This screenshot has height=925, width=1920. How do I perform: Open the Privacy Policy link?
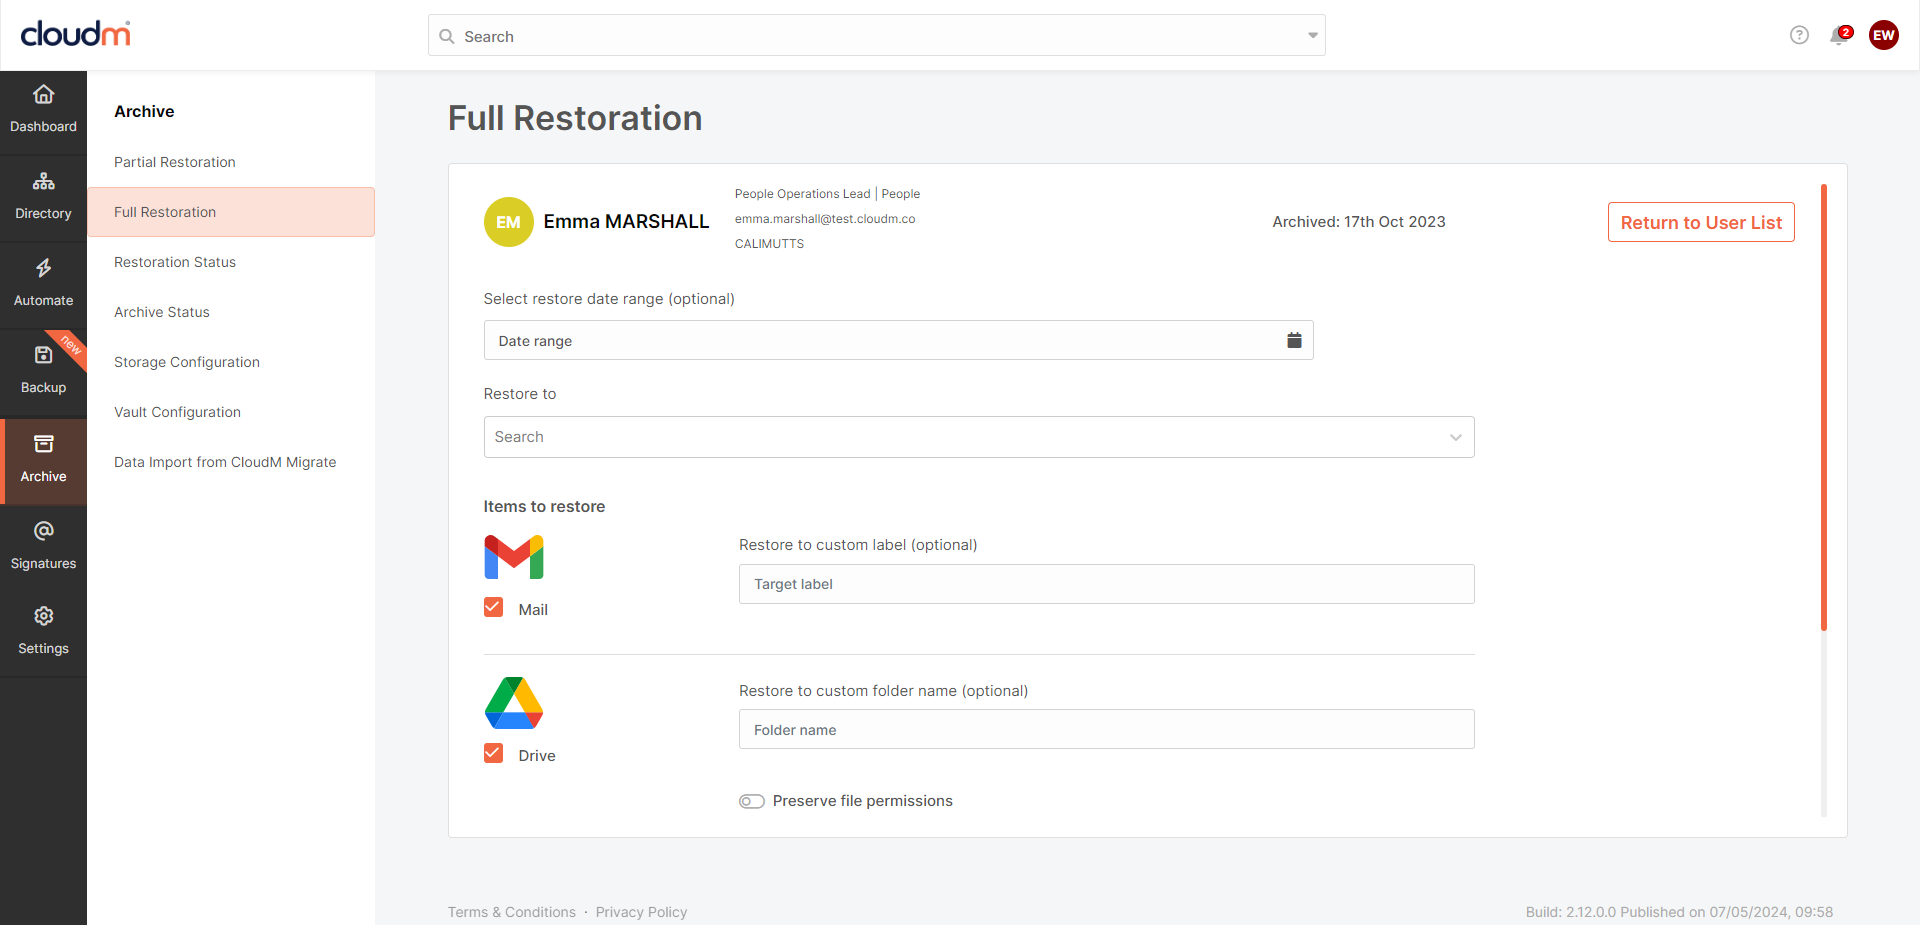pos(641,912)
